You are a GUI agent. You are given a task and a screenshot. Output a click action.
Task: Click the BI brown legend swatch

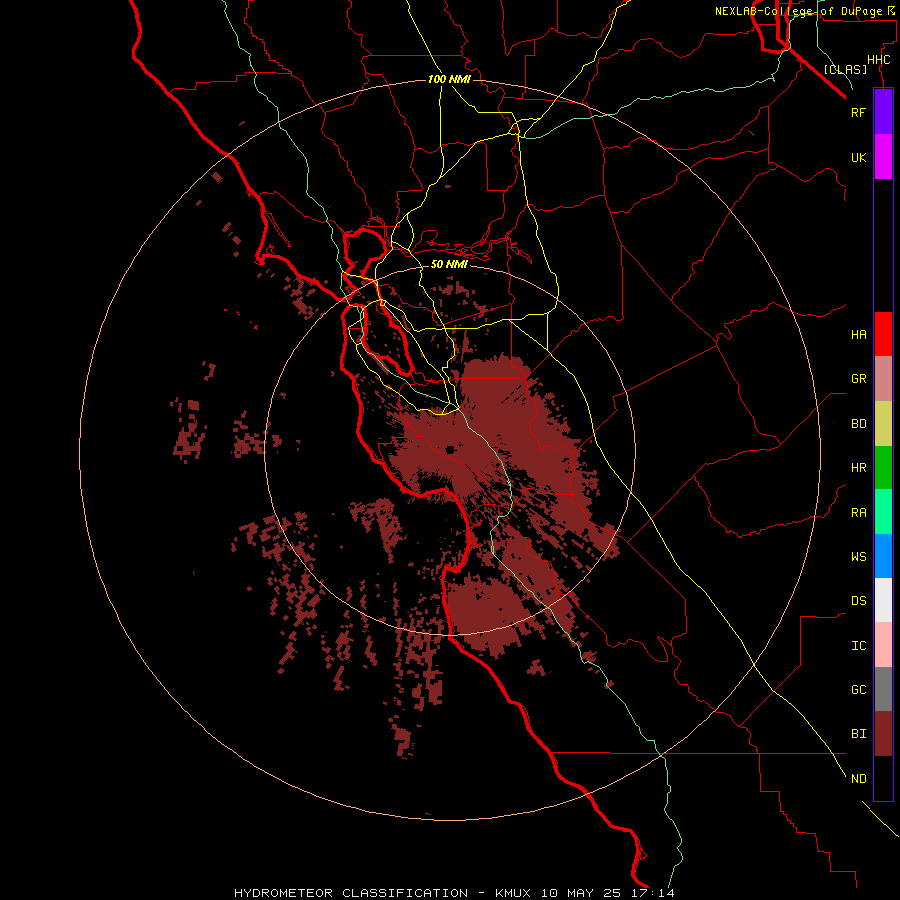pyautogui.click(x=883, y=734)
